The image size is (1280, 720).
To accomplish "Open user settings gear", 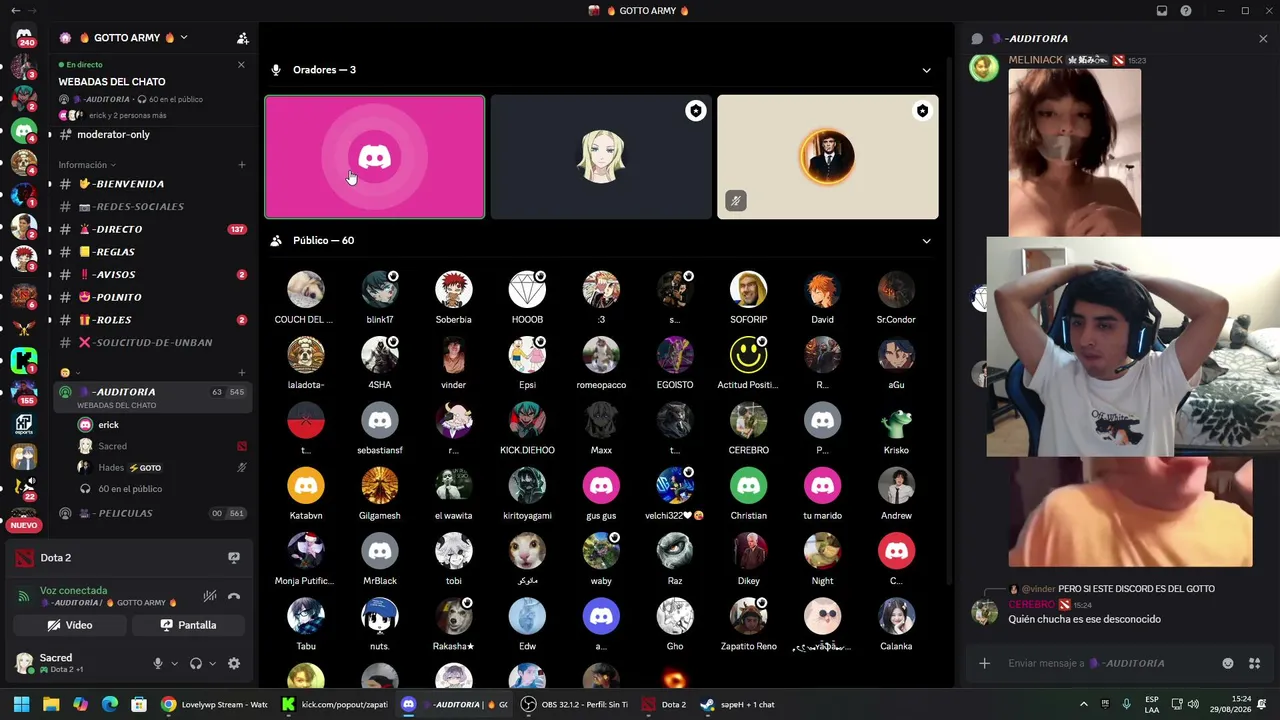I will pos(234,663).
